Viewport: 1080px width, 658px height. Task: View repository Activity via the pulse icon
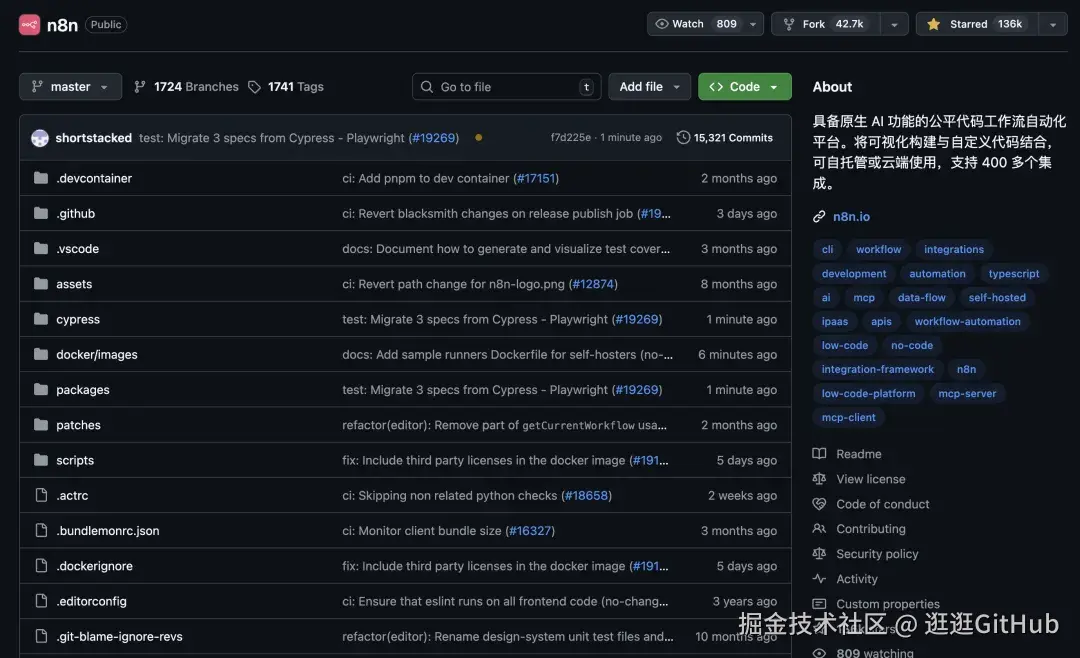[x=818, y=578]
